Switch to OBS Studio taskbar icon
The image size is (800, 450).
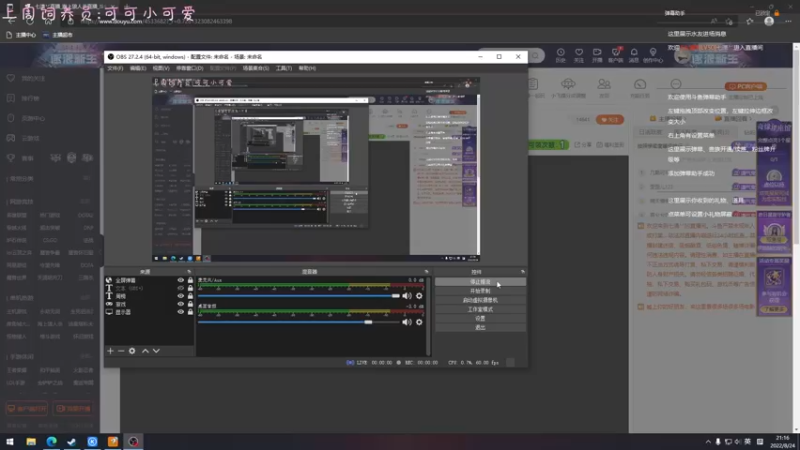(x=133, y=442)
